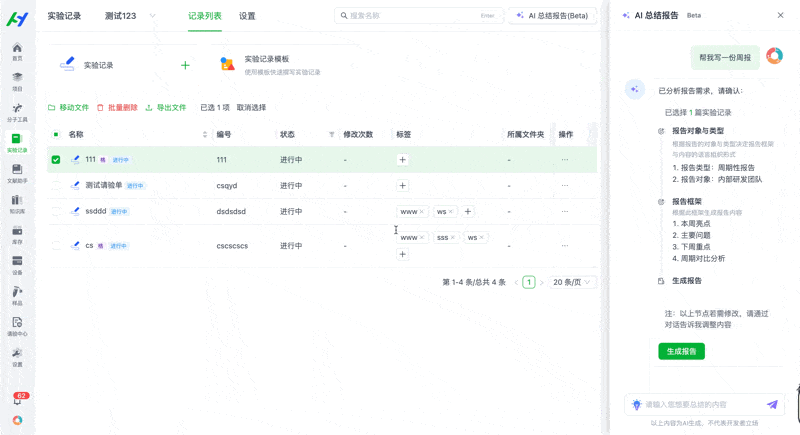This screenshot has height=435, width=800.
Task: Click the 实验记录模板 template icon
Action: [227, 64]
